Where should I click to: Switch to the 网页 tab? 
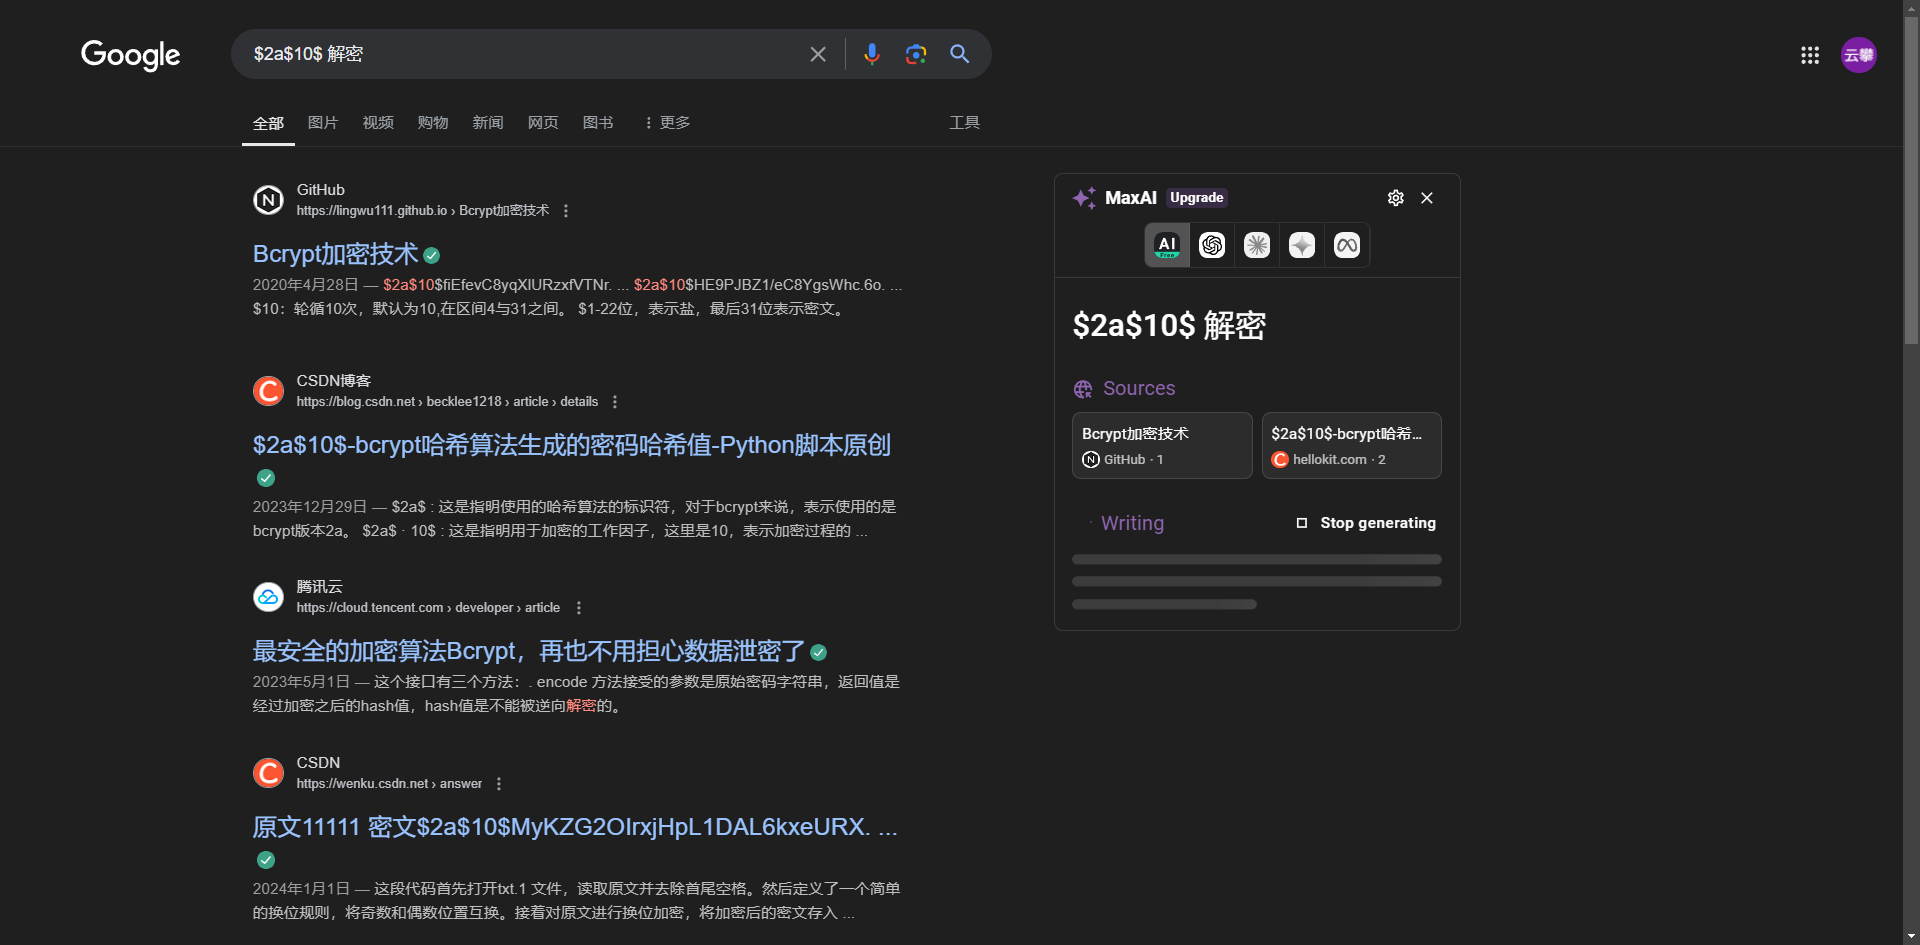(543, 123)
